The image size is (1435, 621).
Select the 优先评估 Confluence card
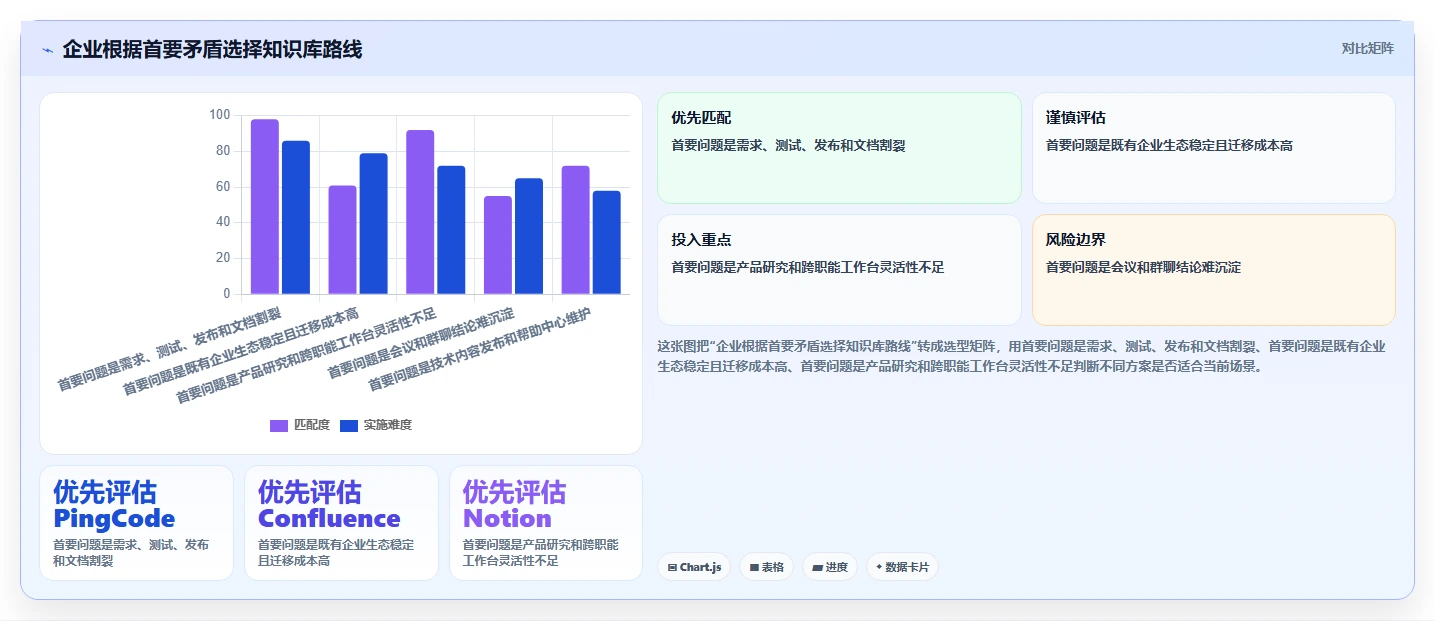coord(341,523)
